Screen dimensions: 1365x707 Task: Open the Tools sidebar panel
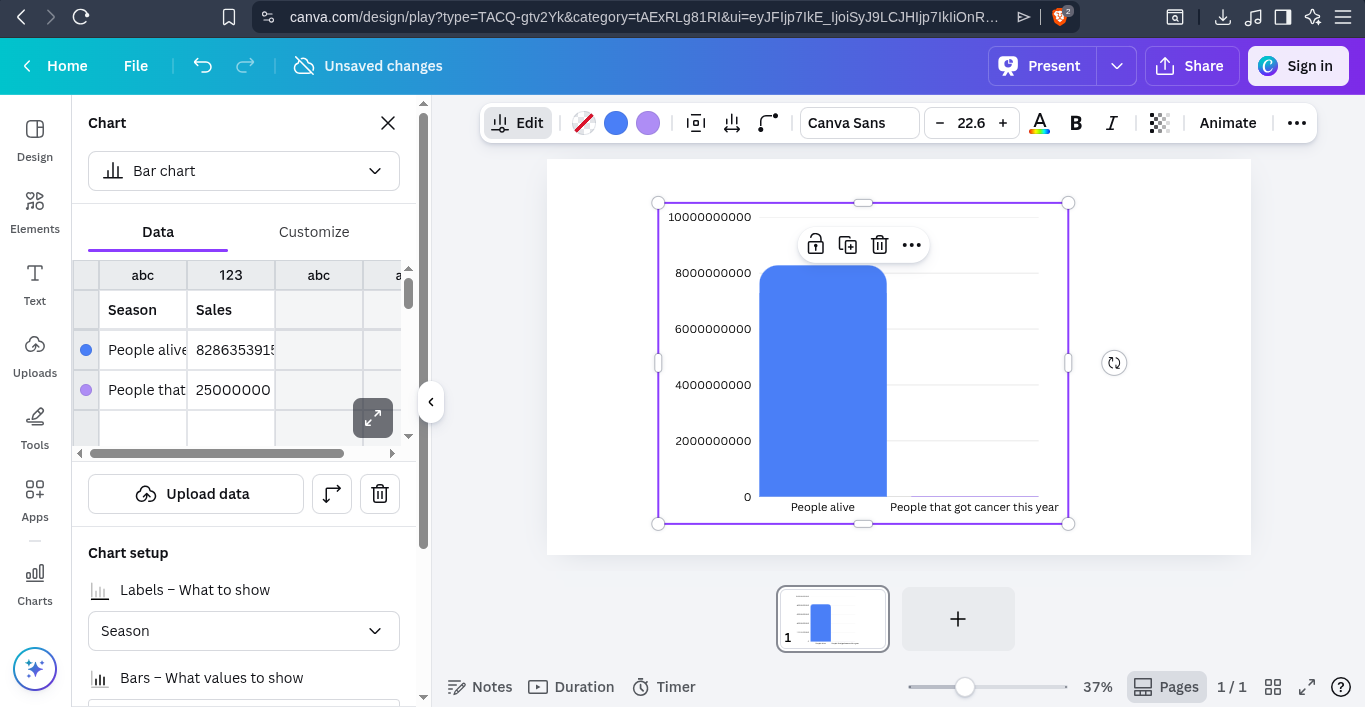click(x=35, y=428)
